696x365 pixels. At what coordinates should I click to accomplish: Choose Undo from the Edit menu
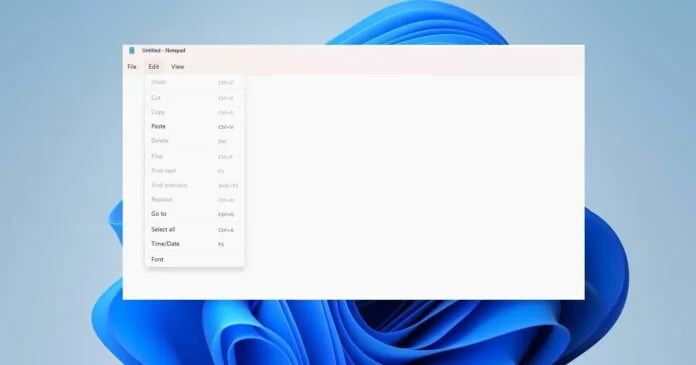(x=195, y=82)
